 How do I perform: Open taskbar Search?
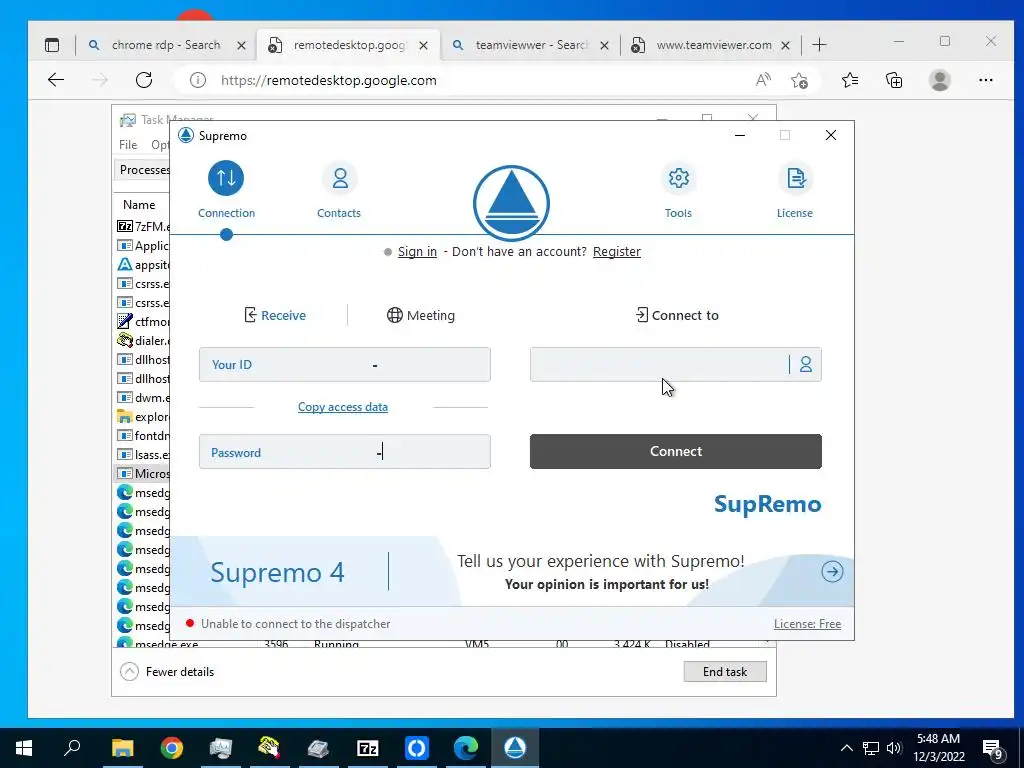[72, 748]
